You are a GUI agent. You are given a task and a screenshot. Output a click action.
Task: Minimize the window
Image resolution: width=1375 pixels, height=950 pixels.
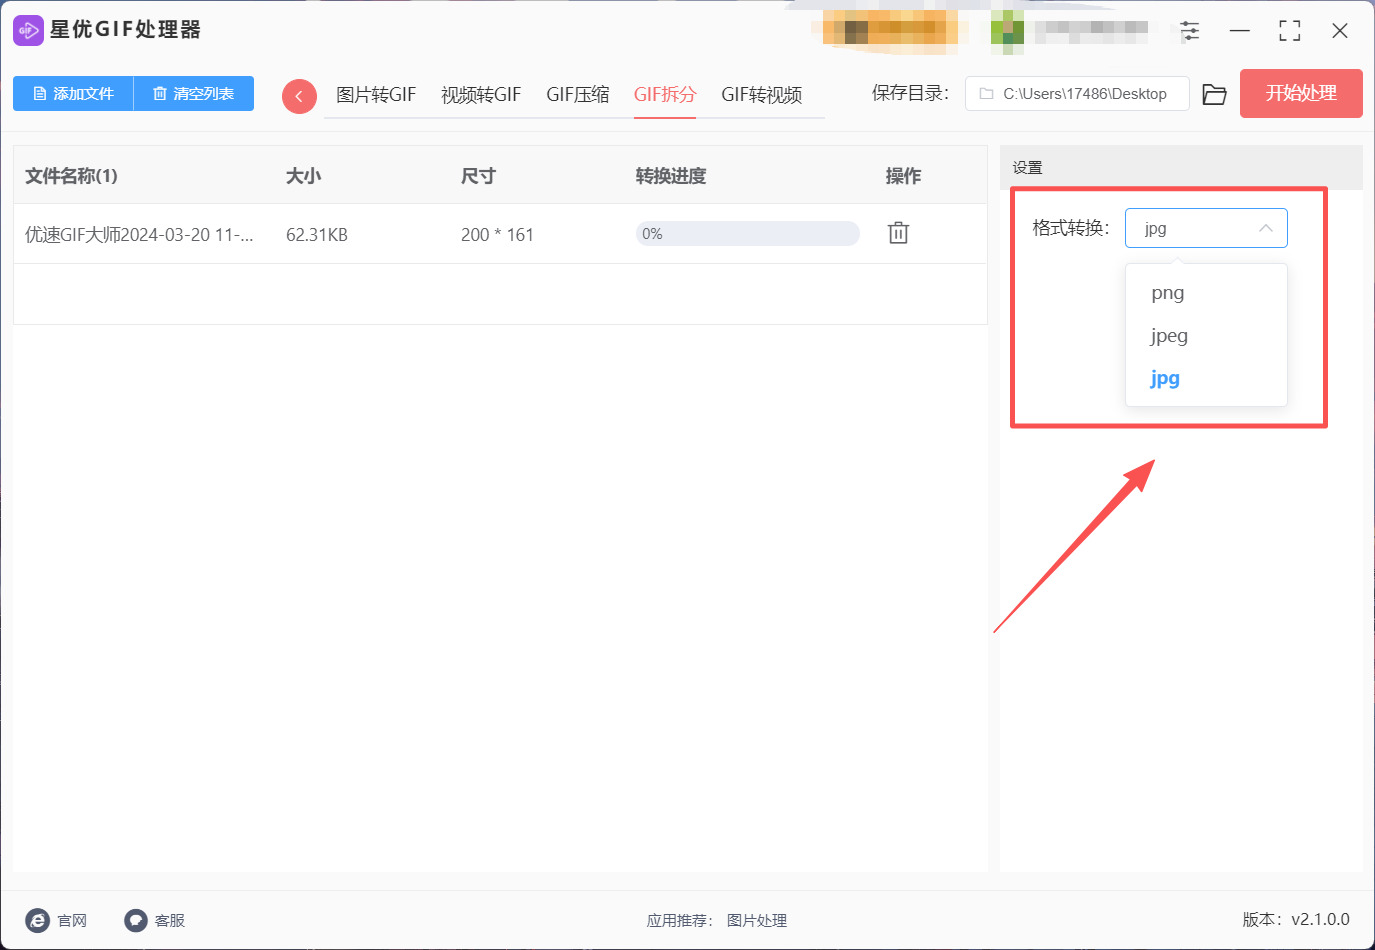1240,31
